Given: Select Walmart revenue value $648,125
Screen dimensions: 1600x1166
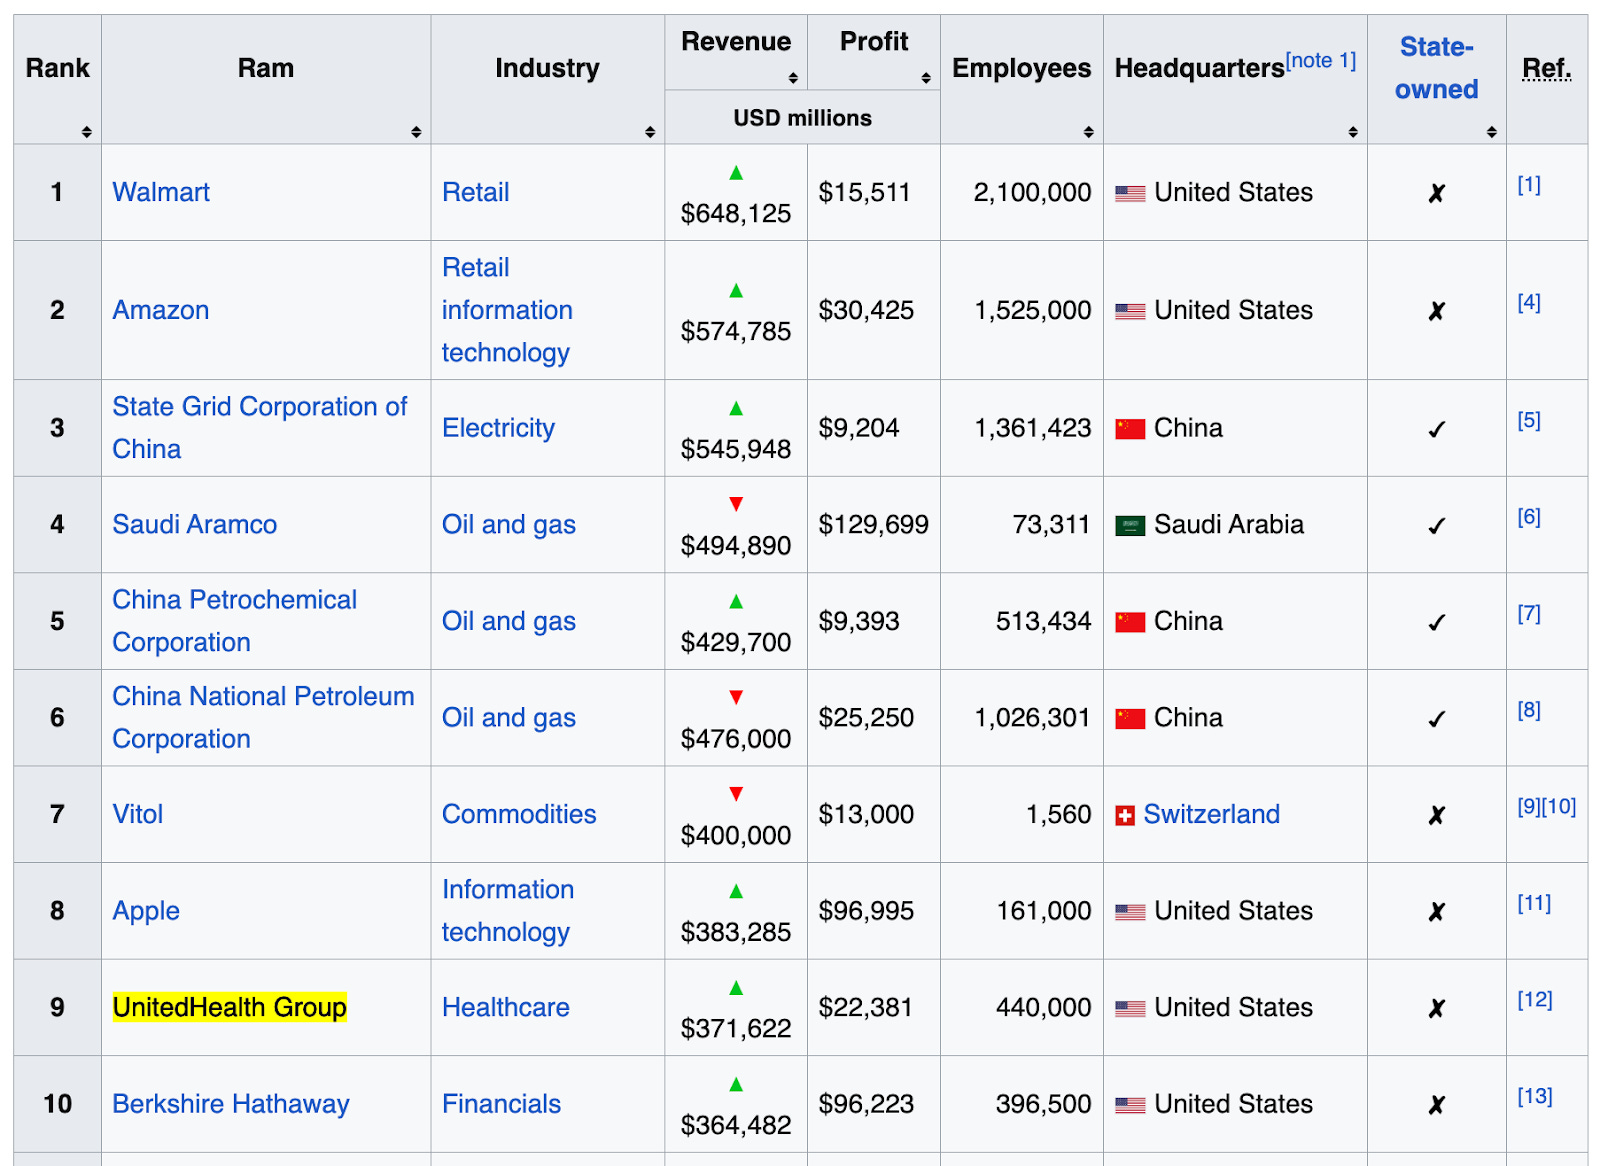Looking at the screenshot, I should click(736, 213).
